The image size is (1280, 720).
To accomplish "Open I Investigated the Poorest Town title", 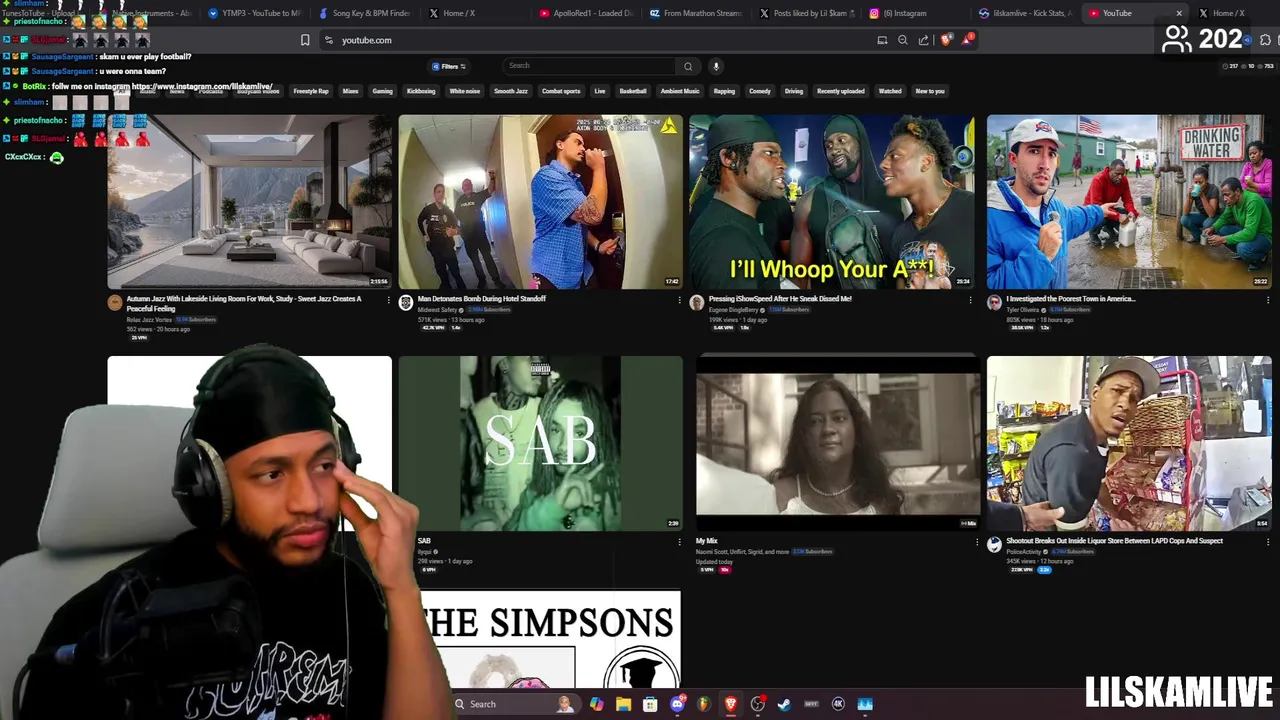I will click(1070, 299).
